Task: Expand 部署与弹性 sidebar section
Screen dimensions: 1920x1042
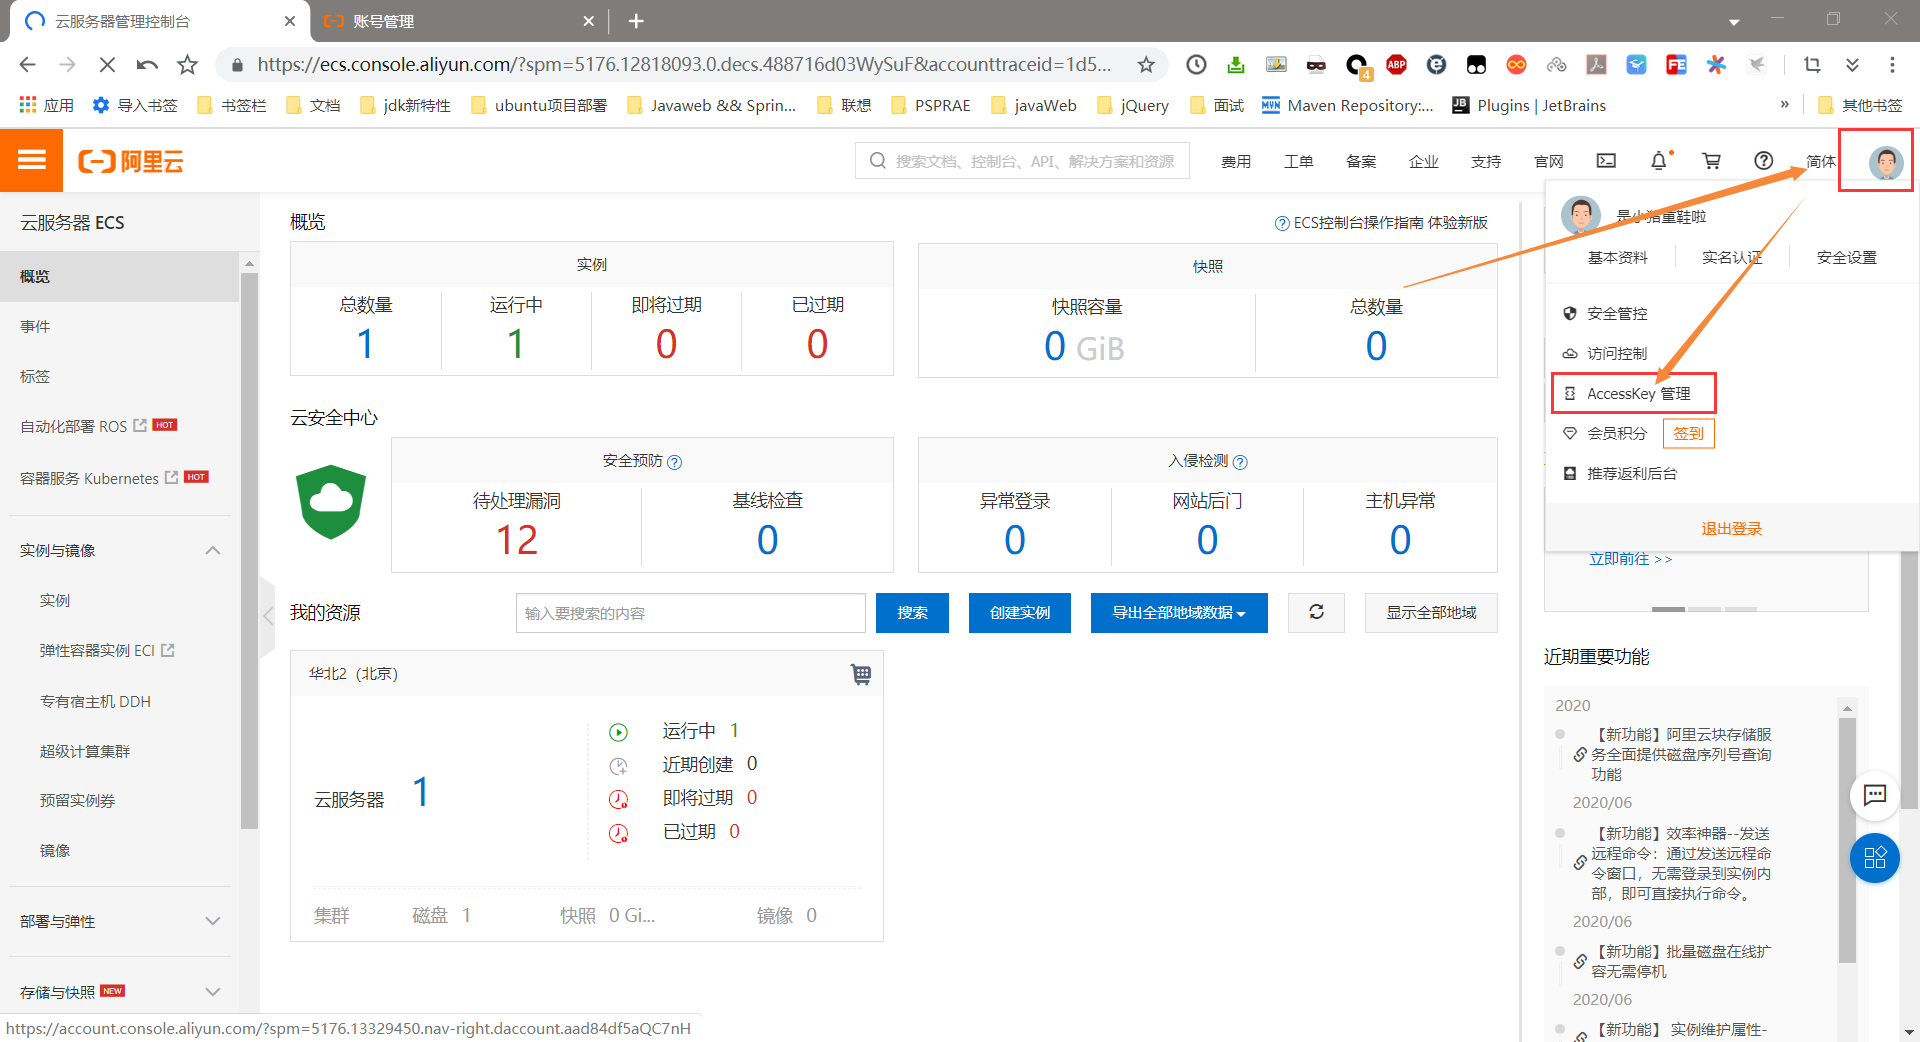Action: click(x=213, y=921)
